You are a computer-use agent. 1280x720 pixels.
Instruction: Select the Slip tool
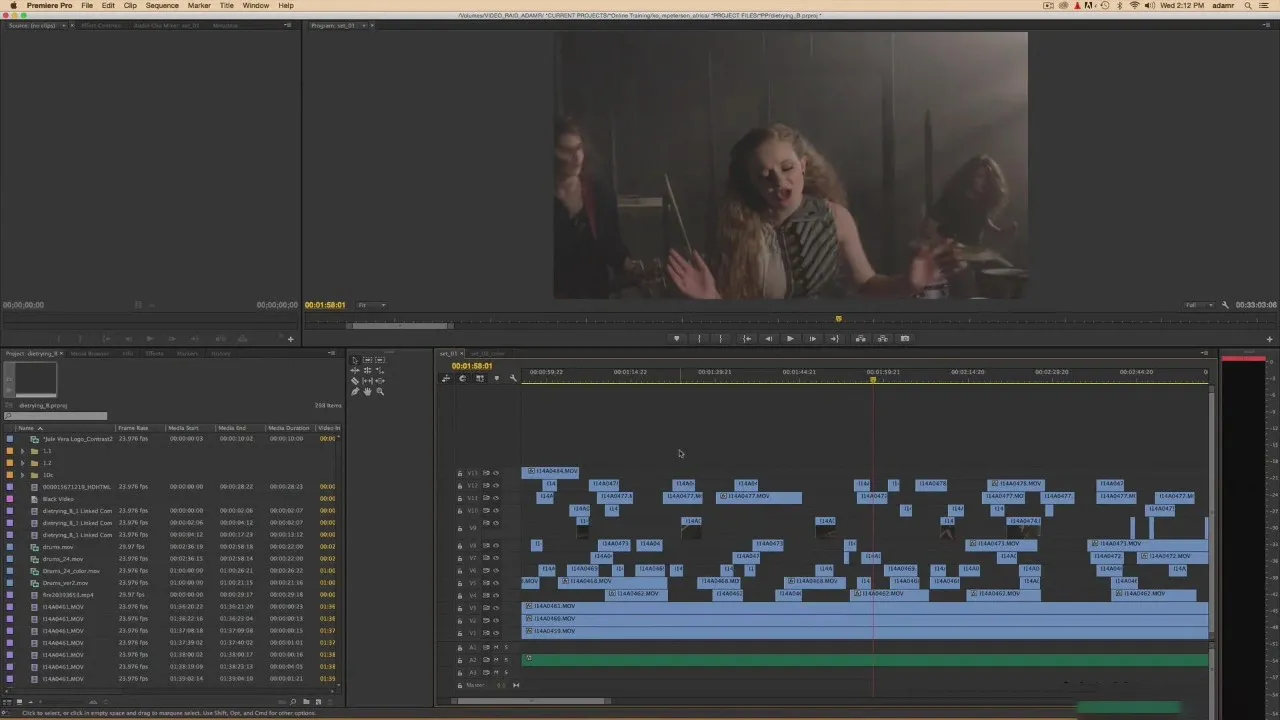(x=367, y=381)
